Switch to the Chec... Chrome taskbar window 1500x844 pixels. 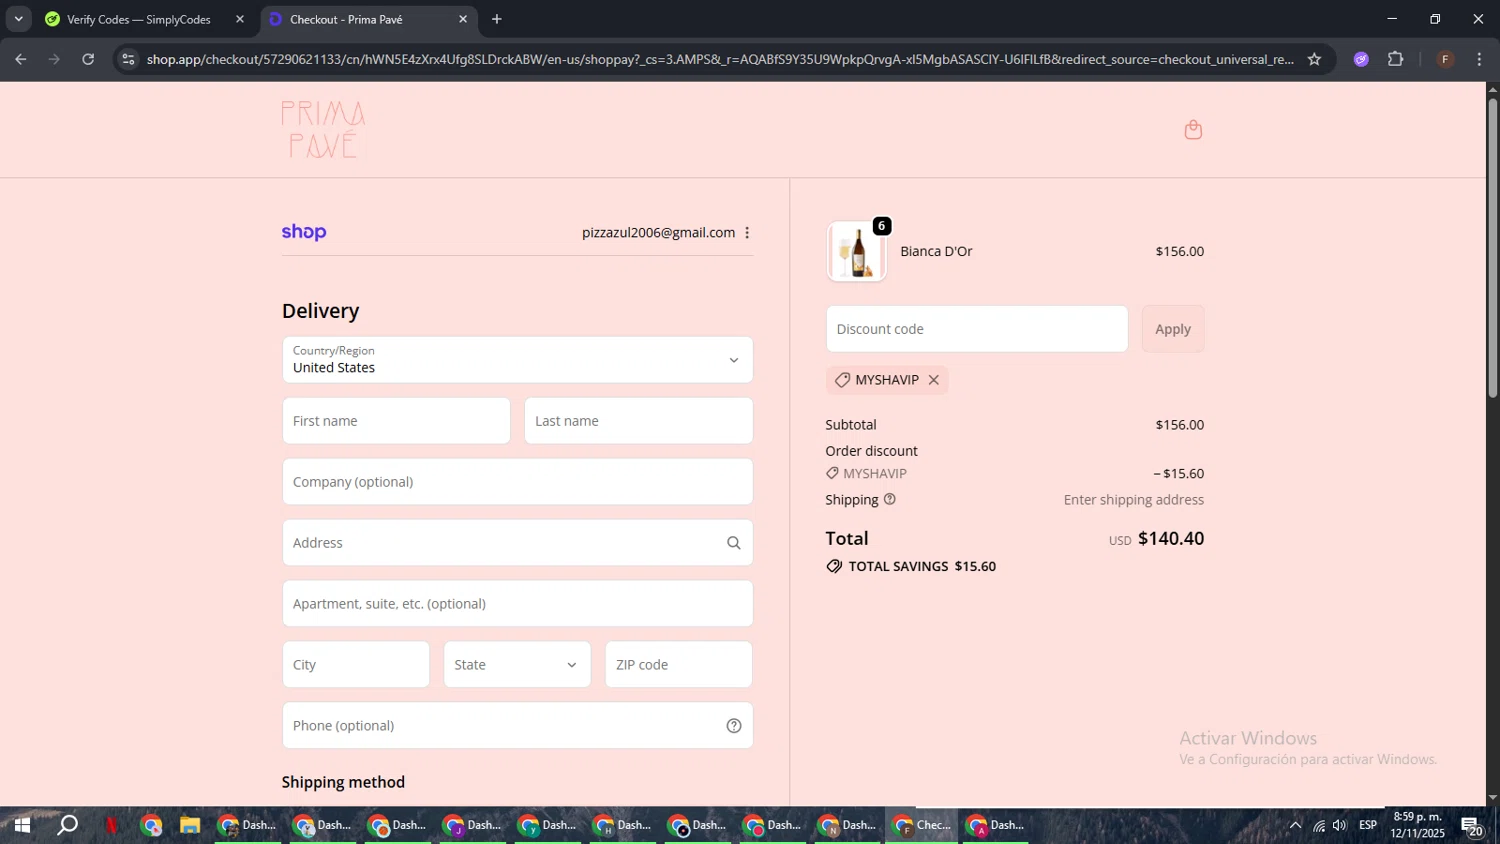922,825
